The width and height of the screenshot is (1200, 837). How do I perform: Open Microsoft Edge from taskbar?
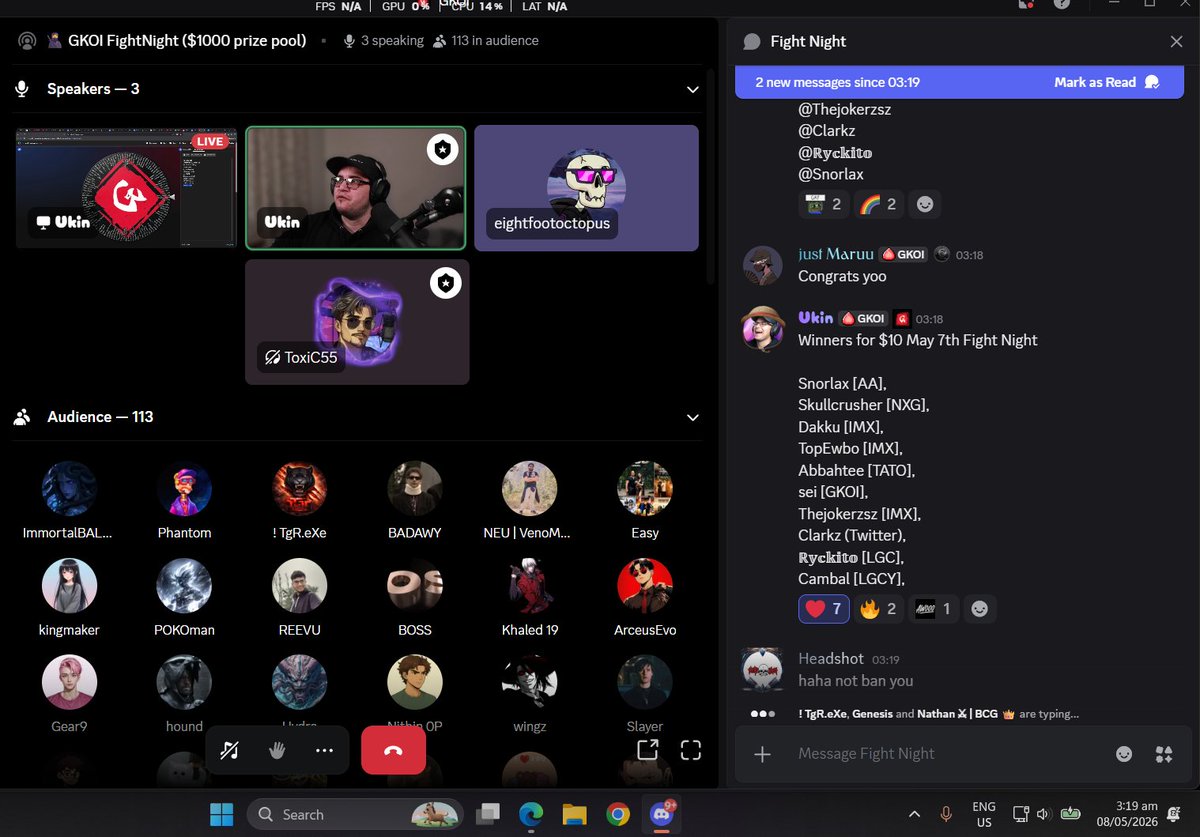tap(531, 814)
